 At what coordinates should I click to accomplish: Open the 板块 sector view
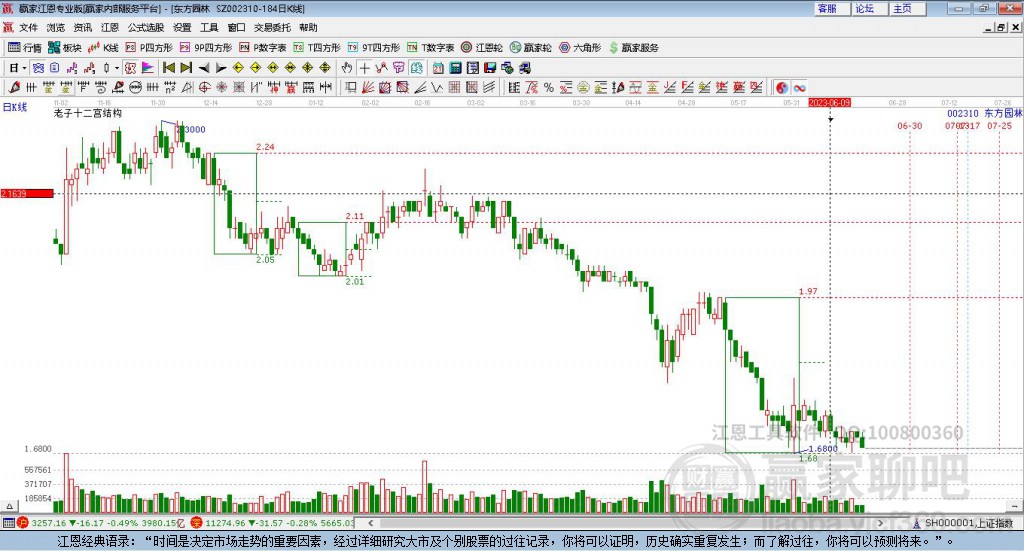(x=65, y=48)
